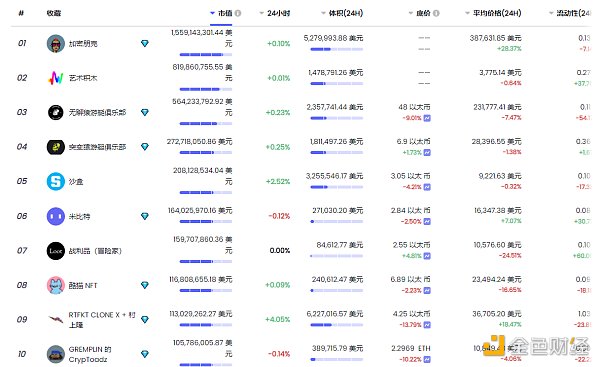The width and height of the screenshot is (600, 367).
Task: Click the diamond badge beside 酷猫 NFT
Action: (145, 285)
